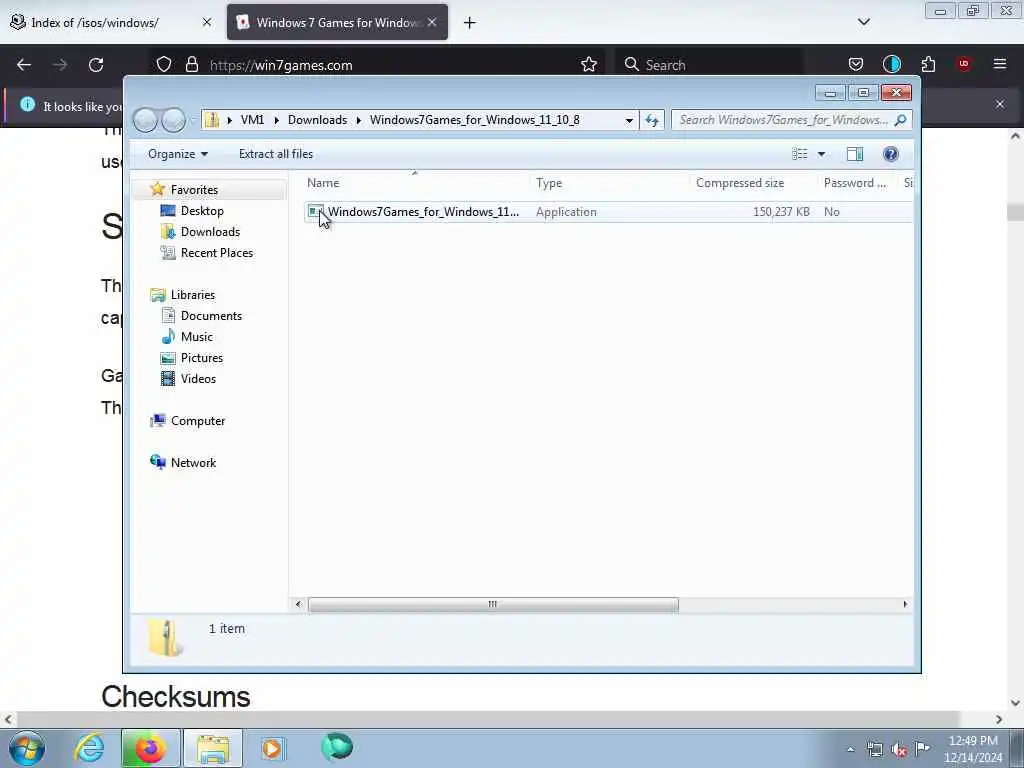
Task: Close the Index of /isos/windows/ tab
Action: (207, 22)
